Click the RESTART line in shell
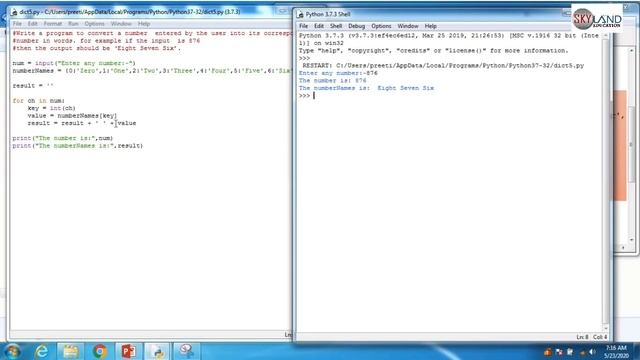Screen dimensions: 640x360 pyautogui.click(x=443, y=66)
